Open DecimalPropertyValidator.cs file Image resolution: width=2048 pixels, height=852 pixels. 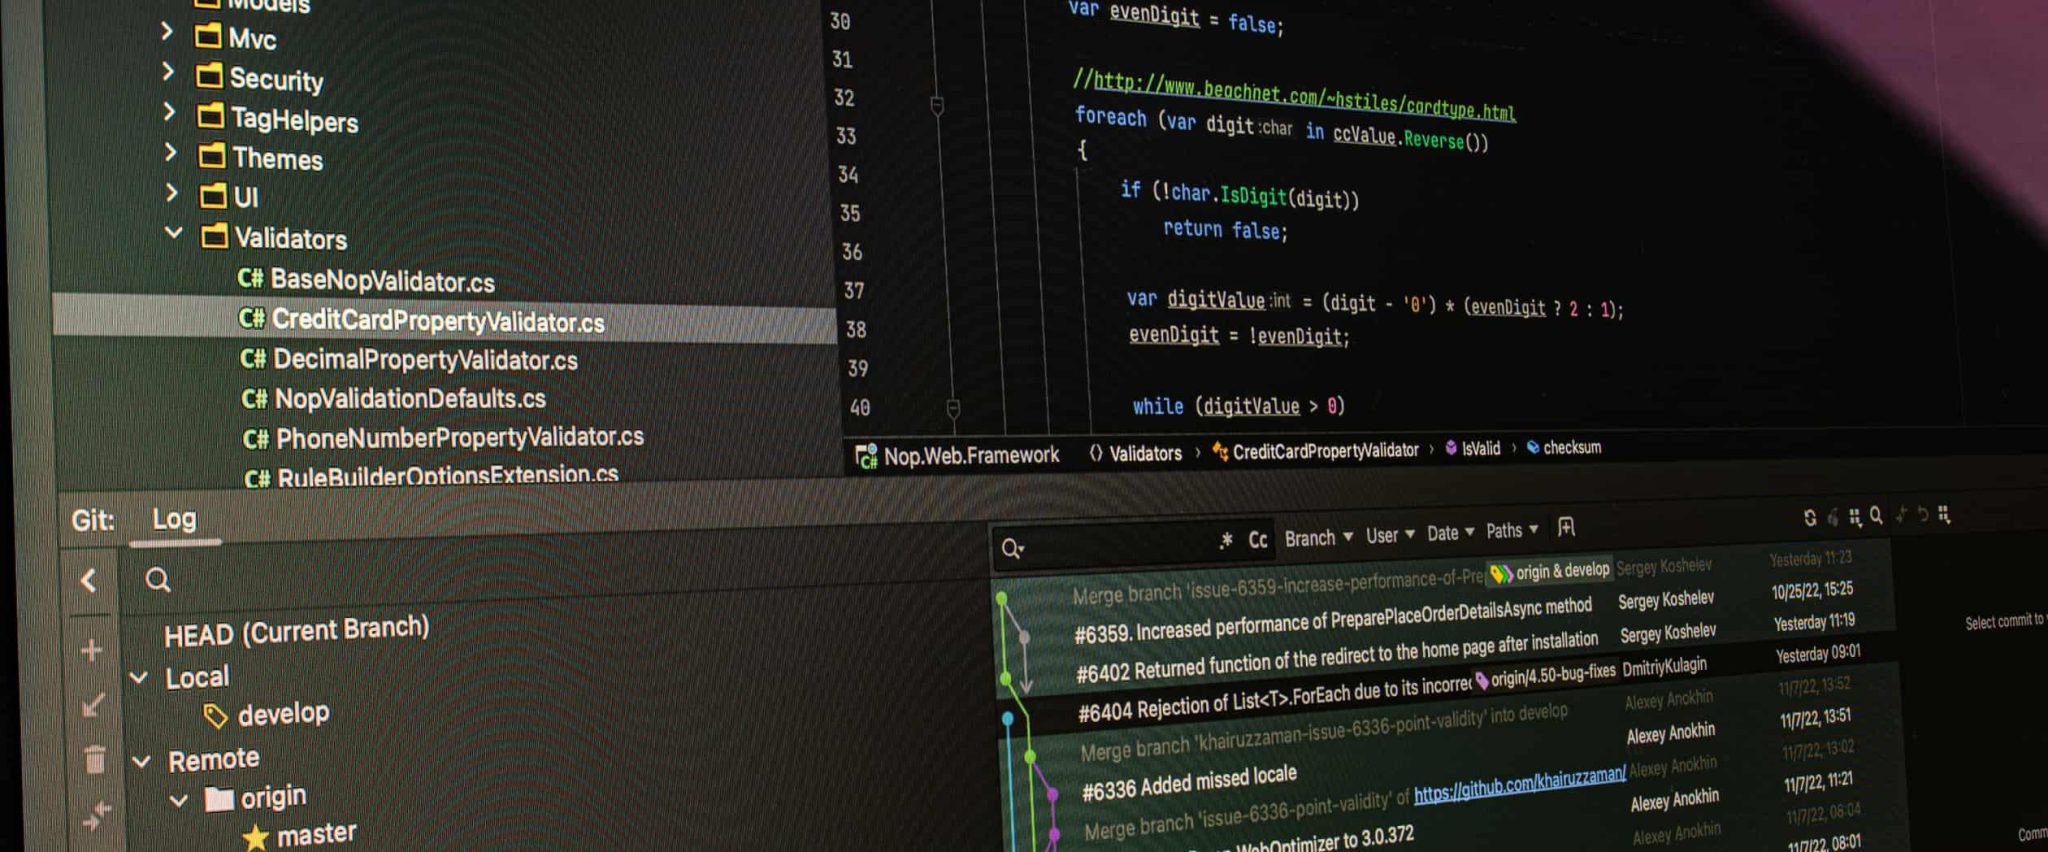[x=425, y=360]
